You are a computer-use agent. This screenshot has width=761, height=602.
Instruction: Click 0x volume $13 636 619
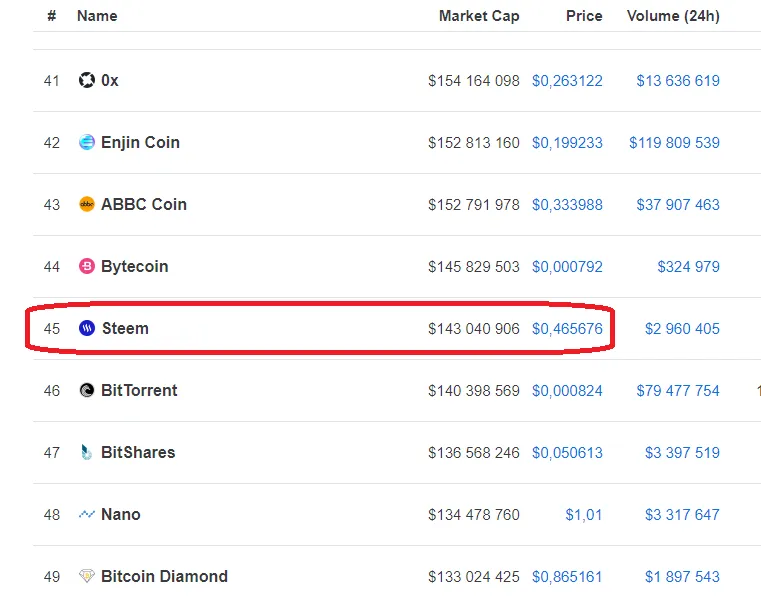tap(678, 81)
